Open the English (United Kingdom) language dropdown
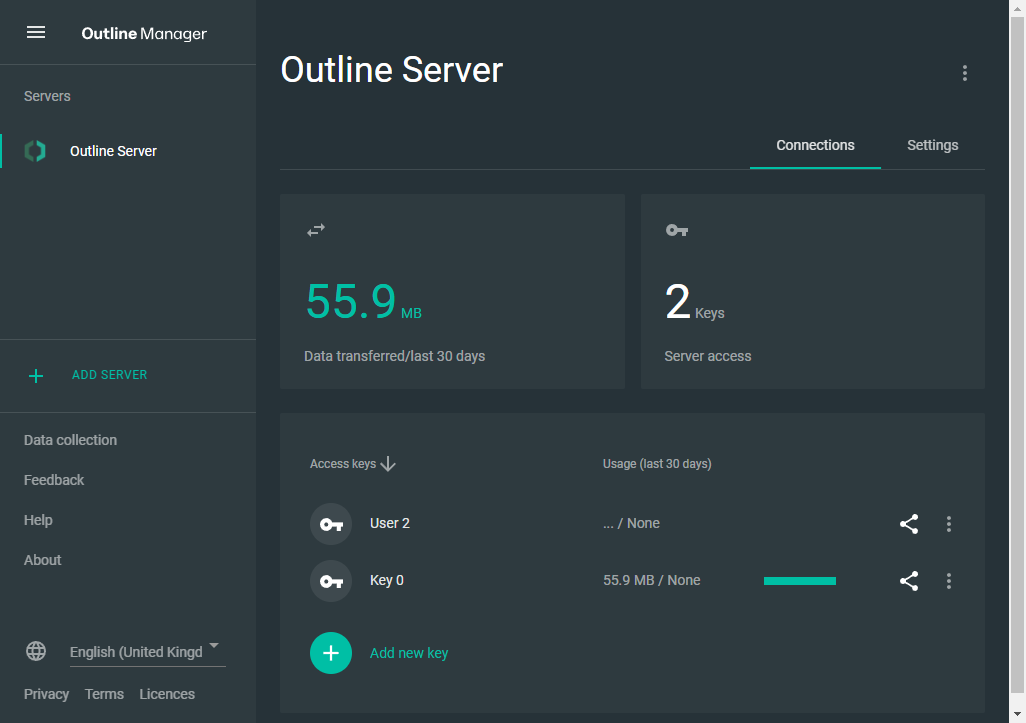This screenshot has height=723, width=1026. click(147, 652)
